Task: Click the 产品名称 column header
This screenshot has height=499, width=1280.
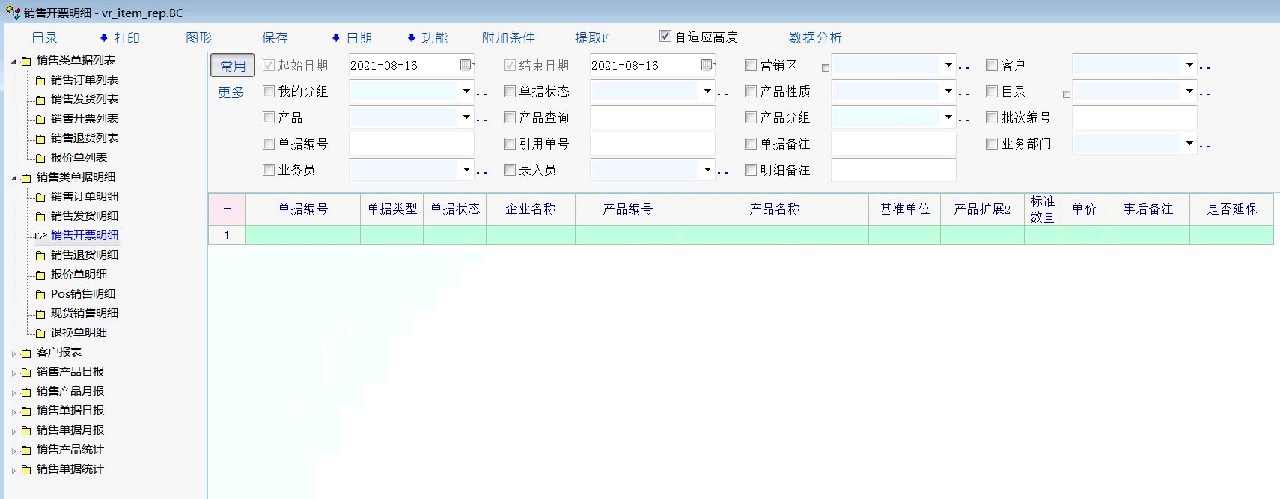Action: coord(774,210)
